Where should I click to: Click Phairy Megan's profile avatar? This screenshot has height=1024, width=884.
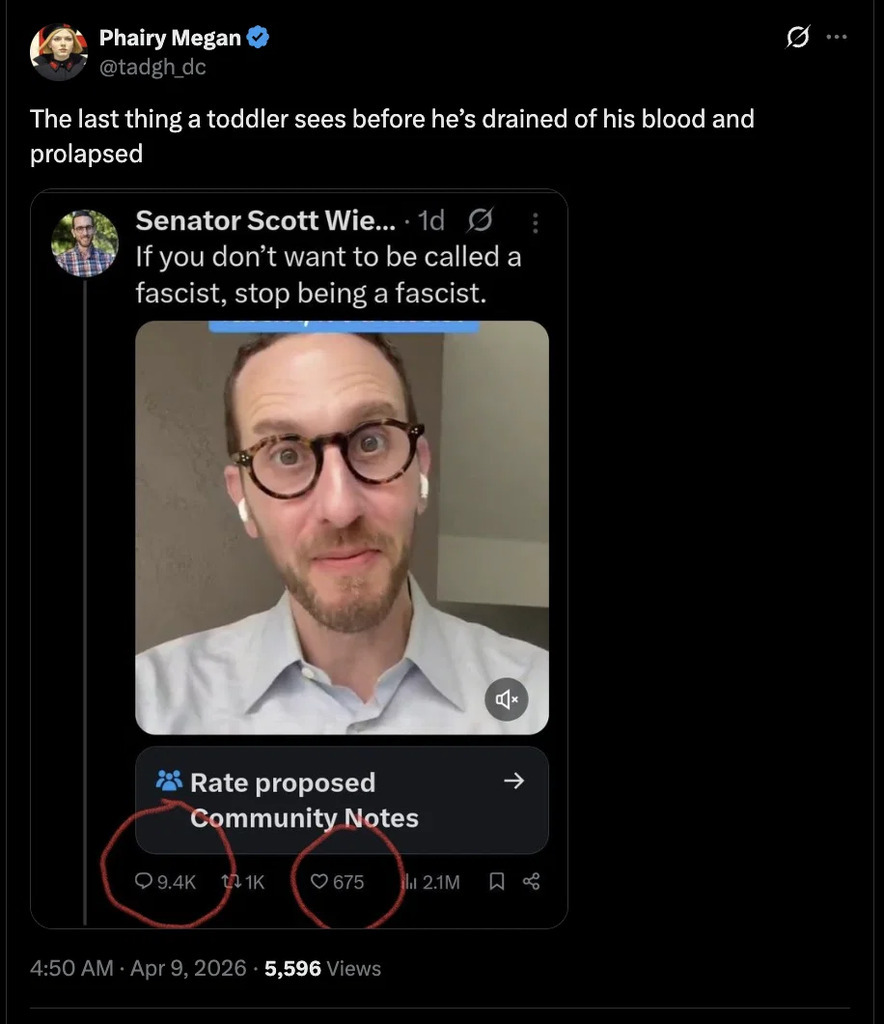59,52
